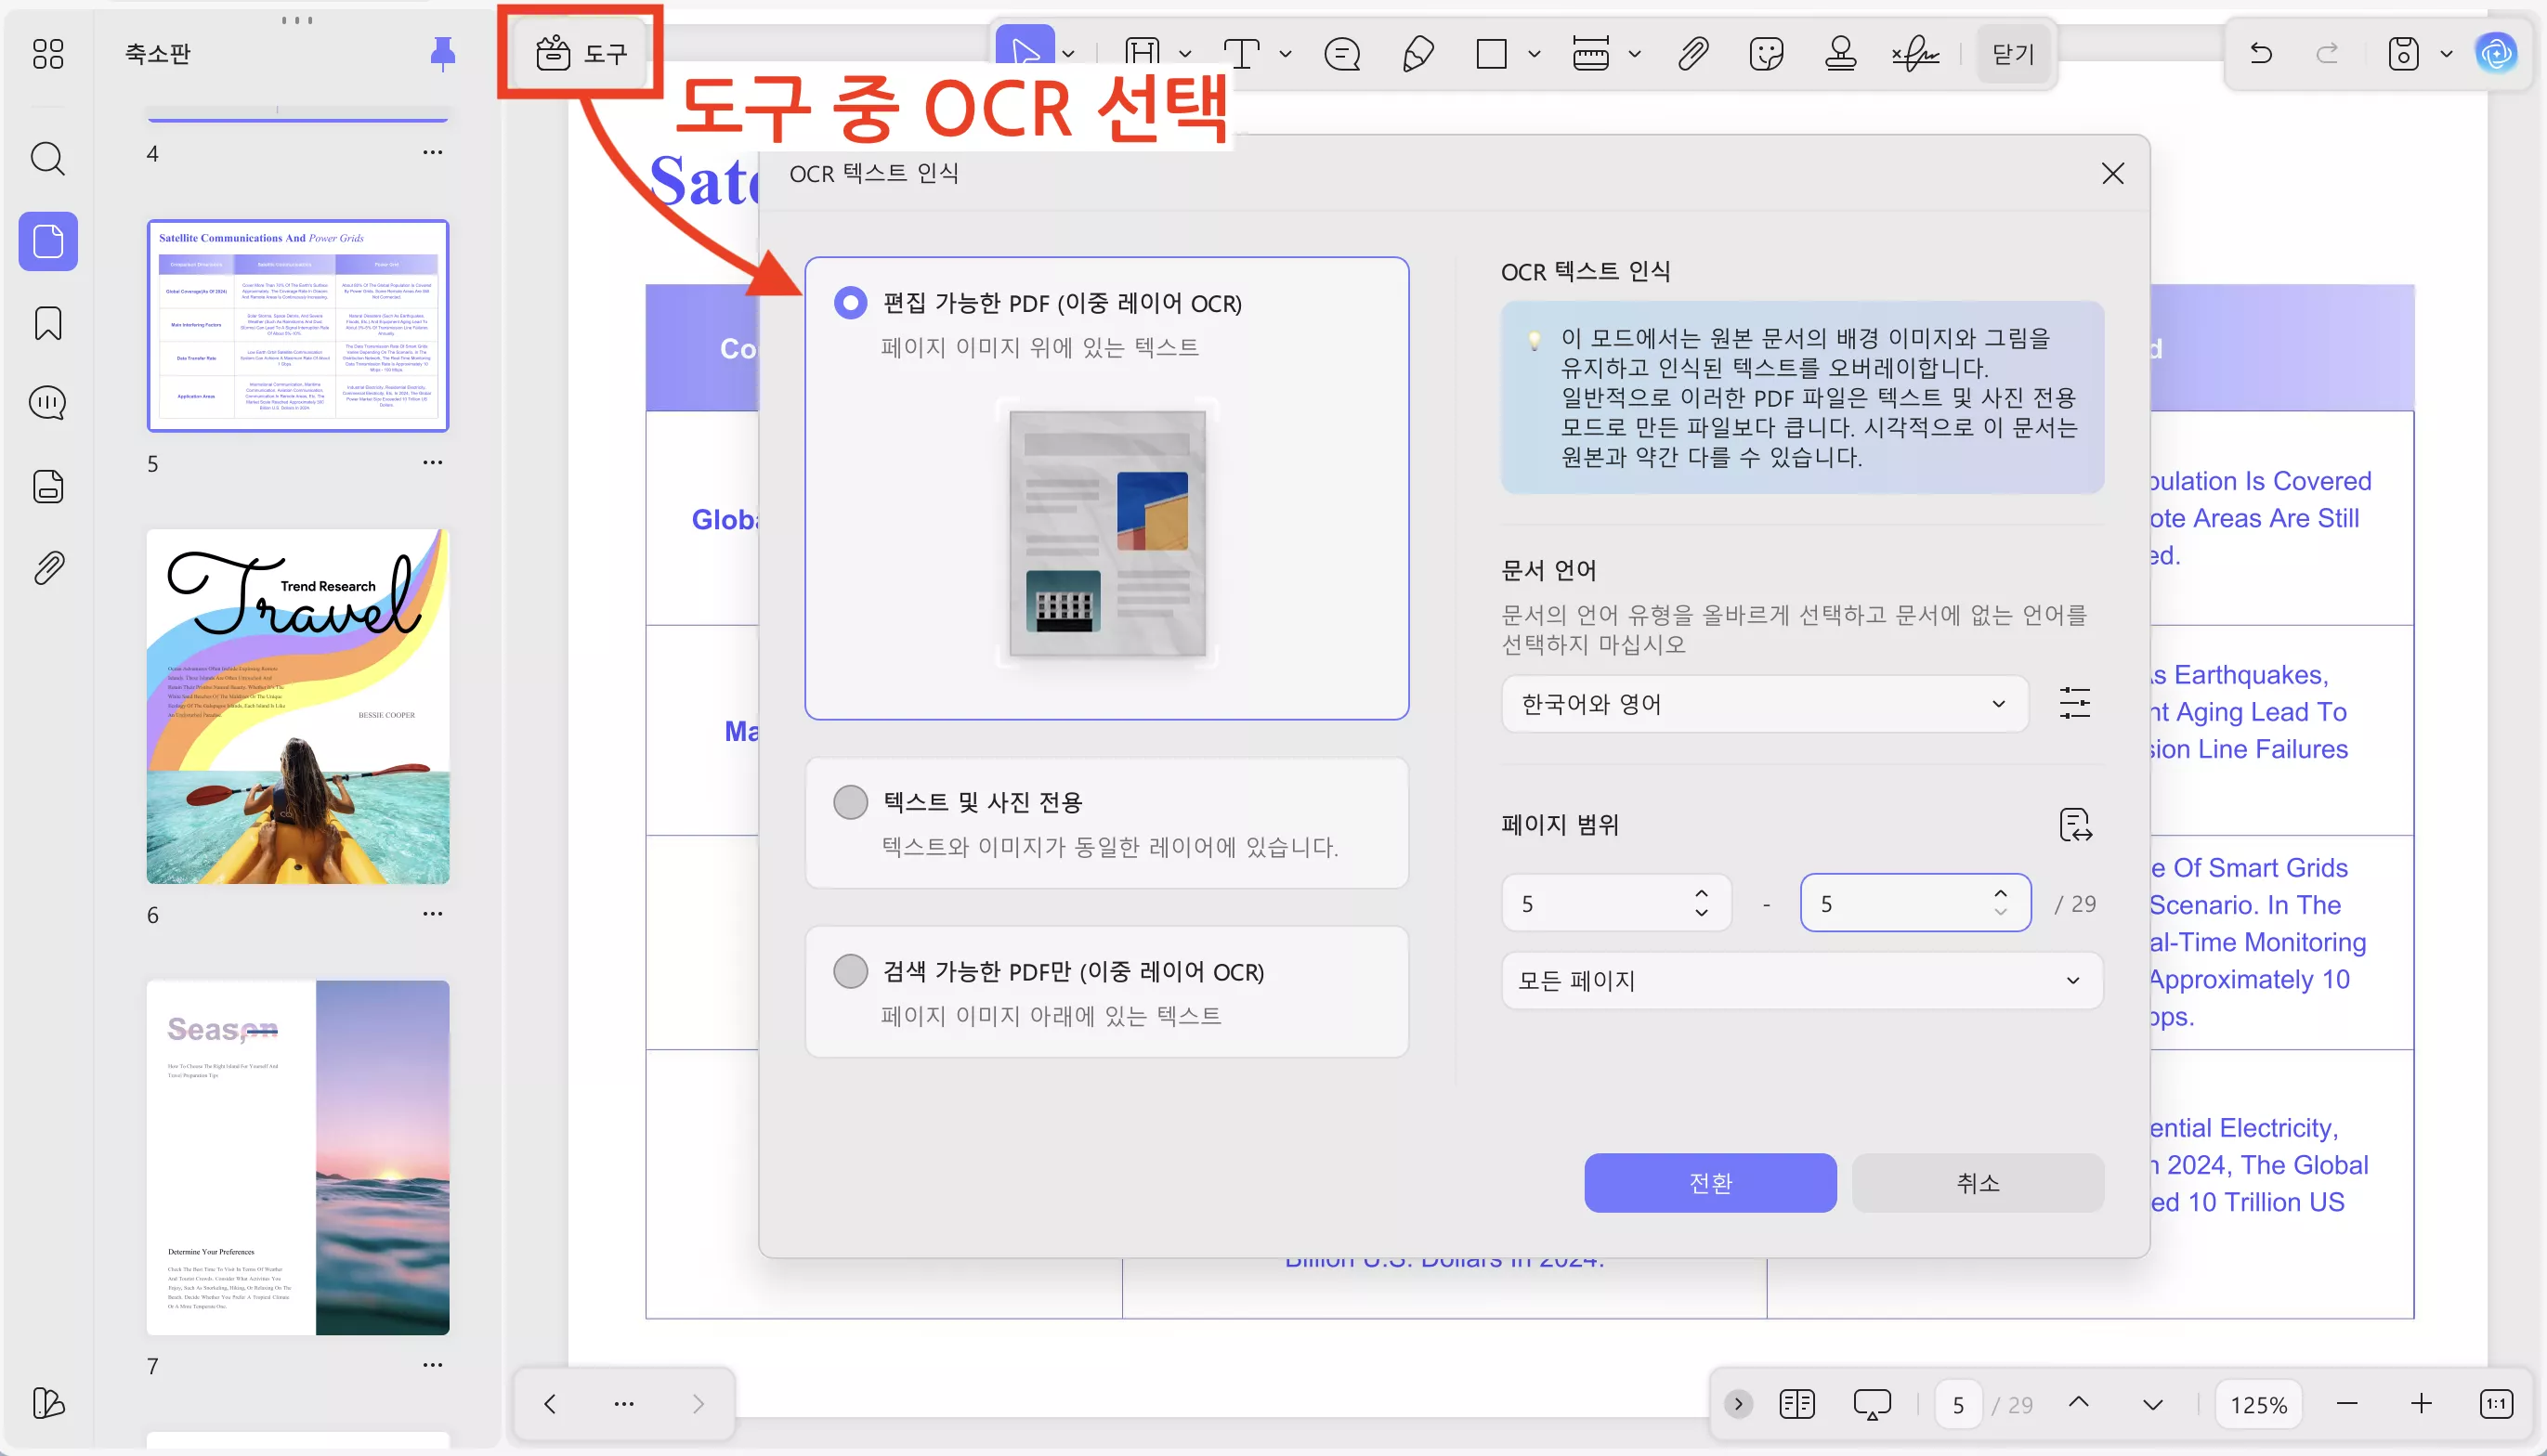Select the Text tool in the toolbar
This screenshot has height=1456, width=2547.
pyautogui.click(x=1244, y=54)
